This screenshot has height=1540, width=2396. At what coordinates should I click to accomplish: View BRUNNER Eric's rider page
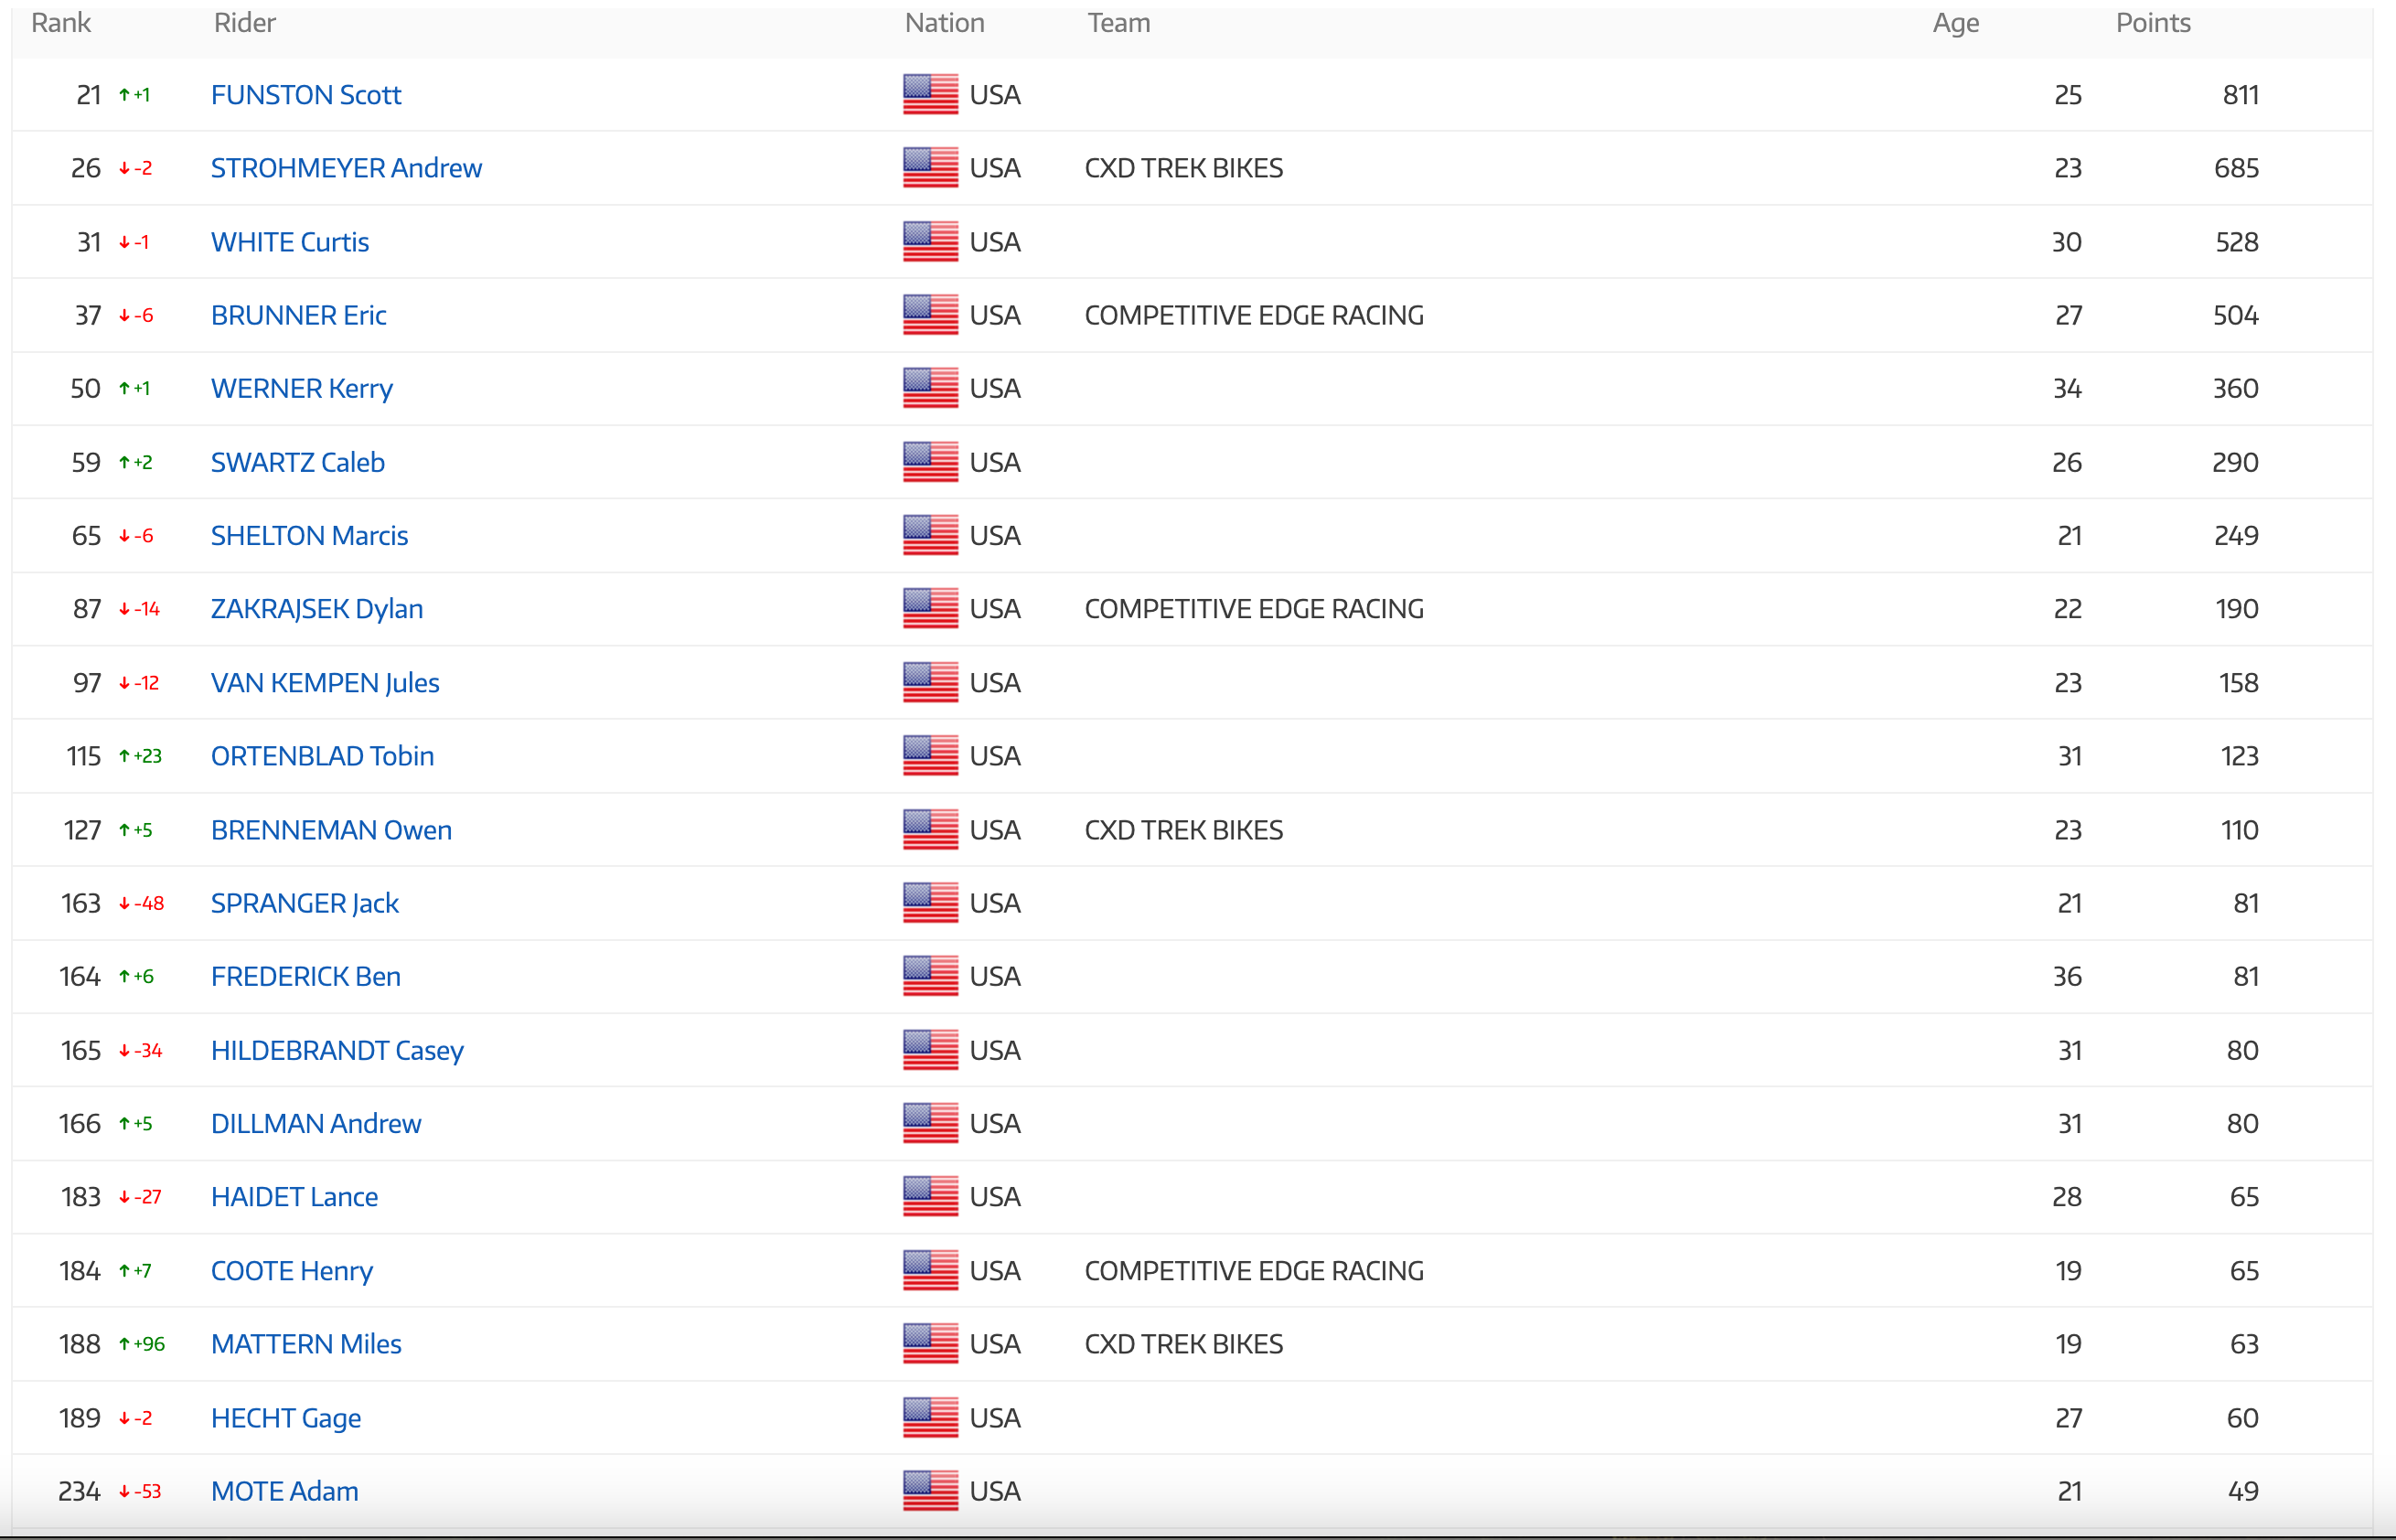[298, 315]
